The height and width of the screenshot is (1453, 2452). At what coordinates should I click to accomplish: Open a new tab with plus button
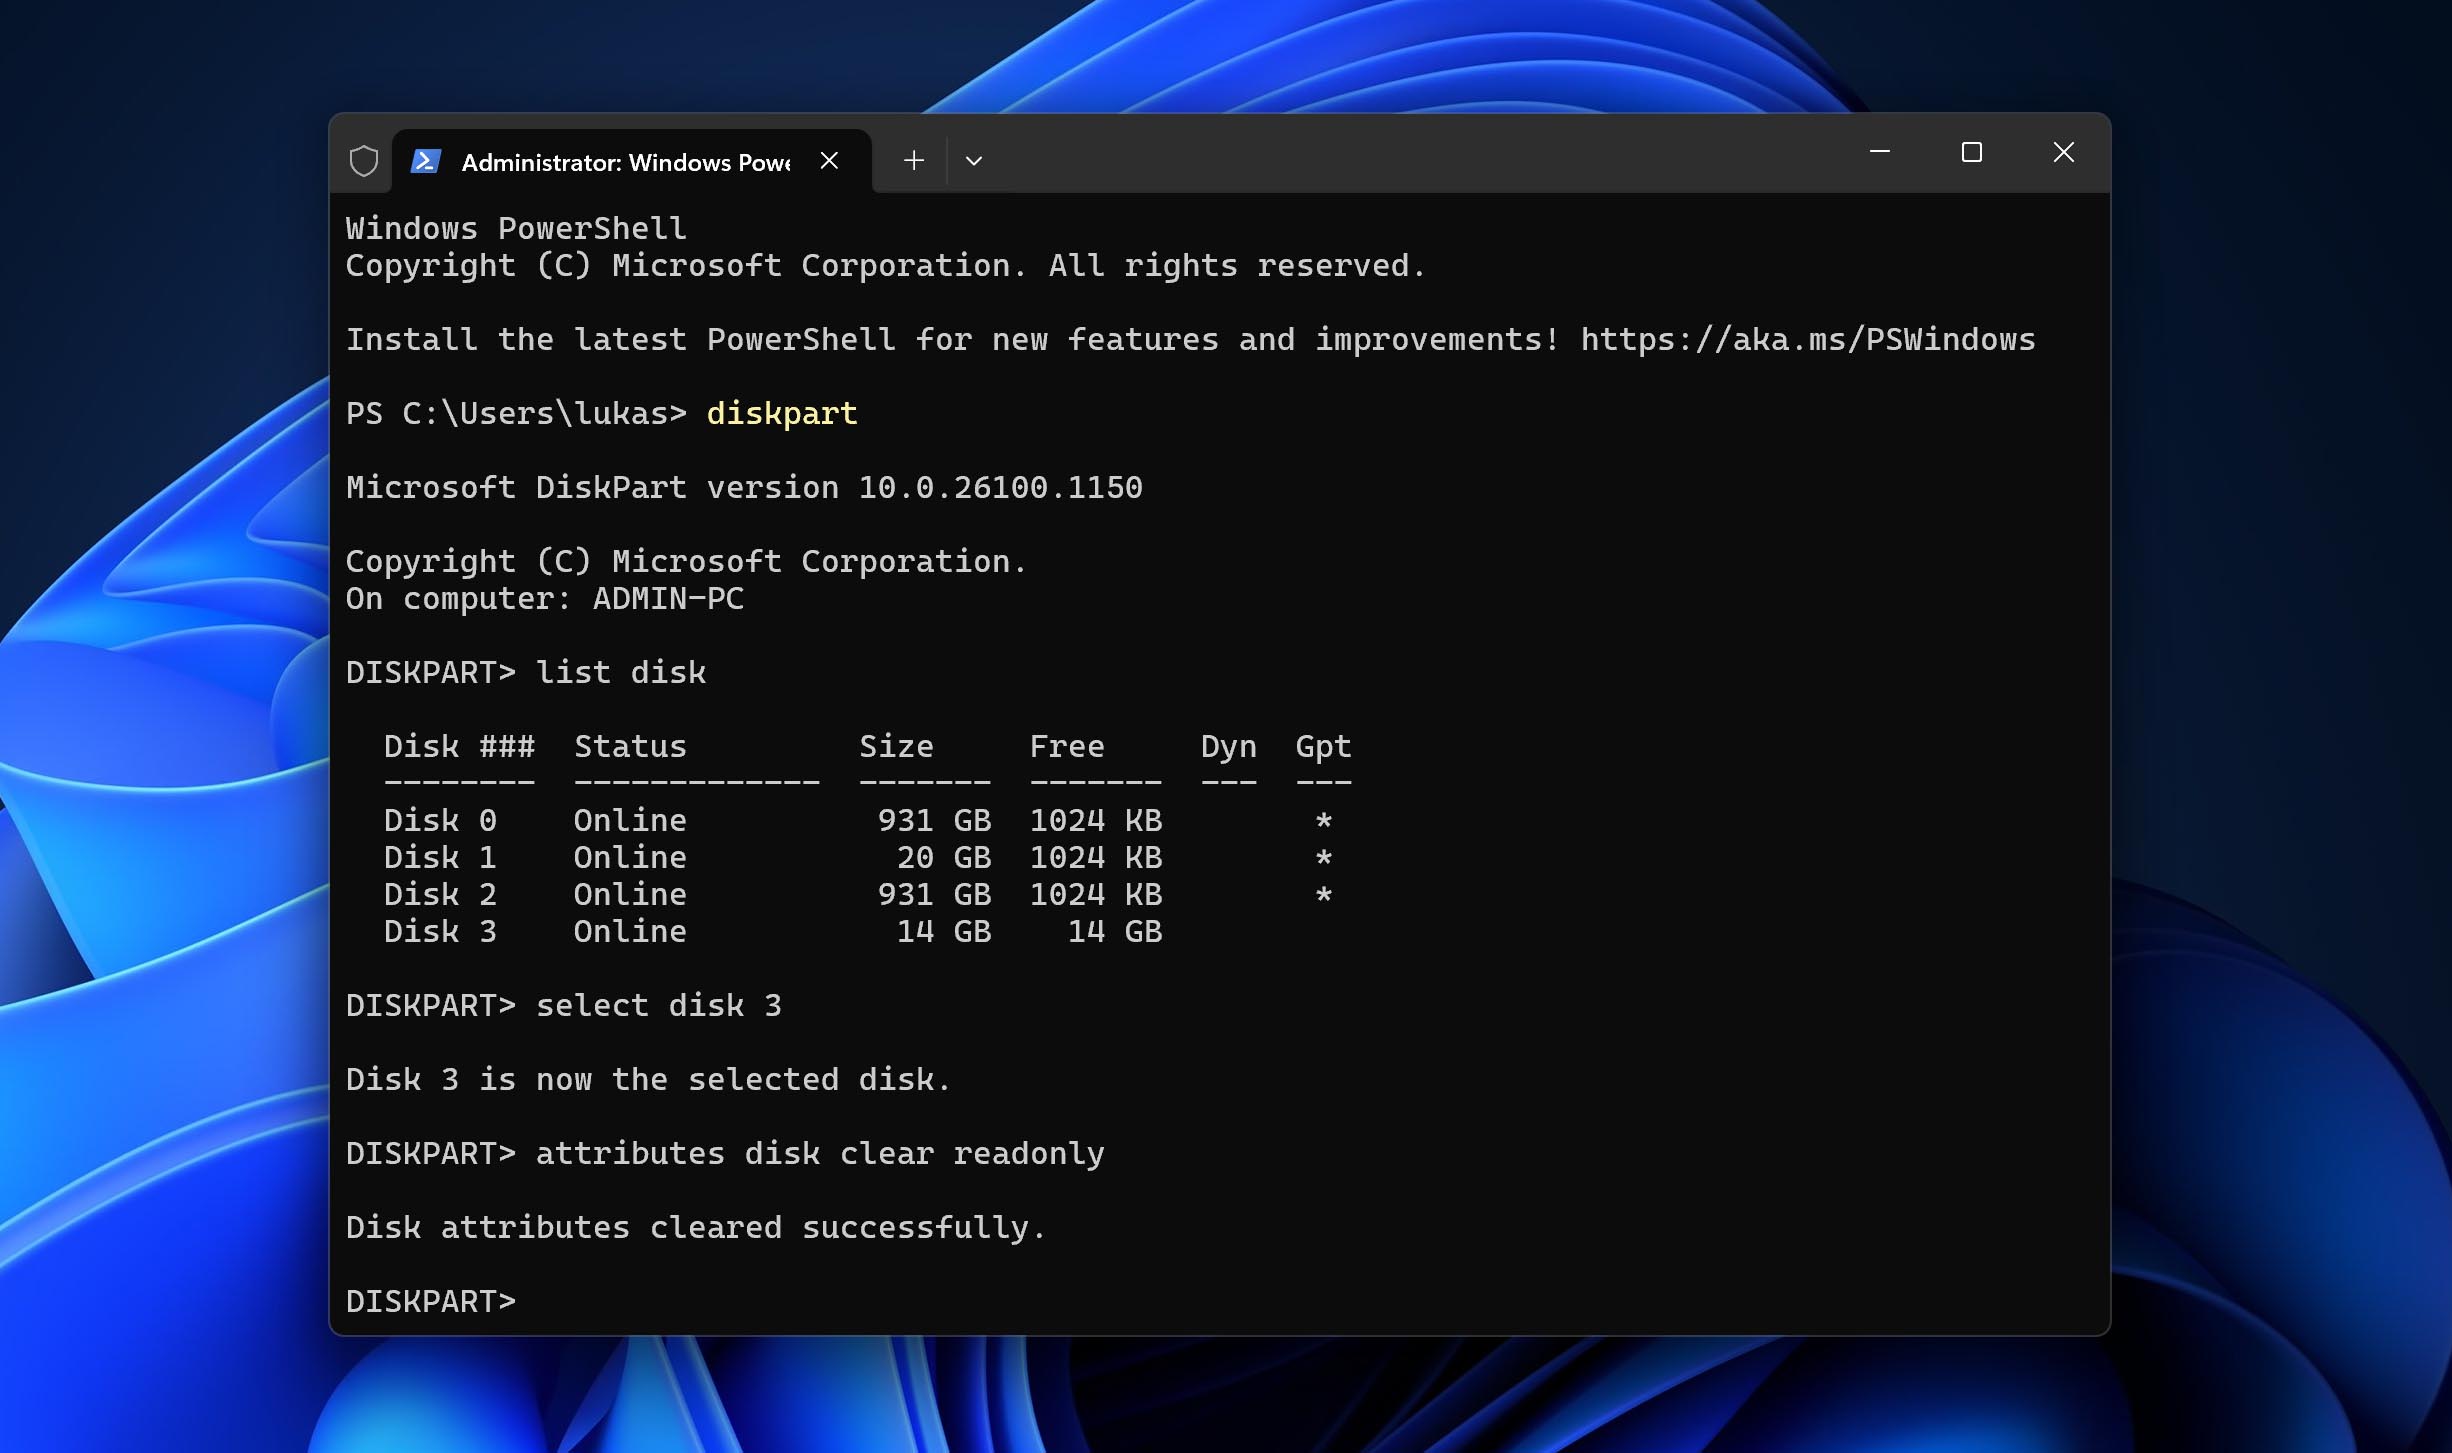pos(913,161)
